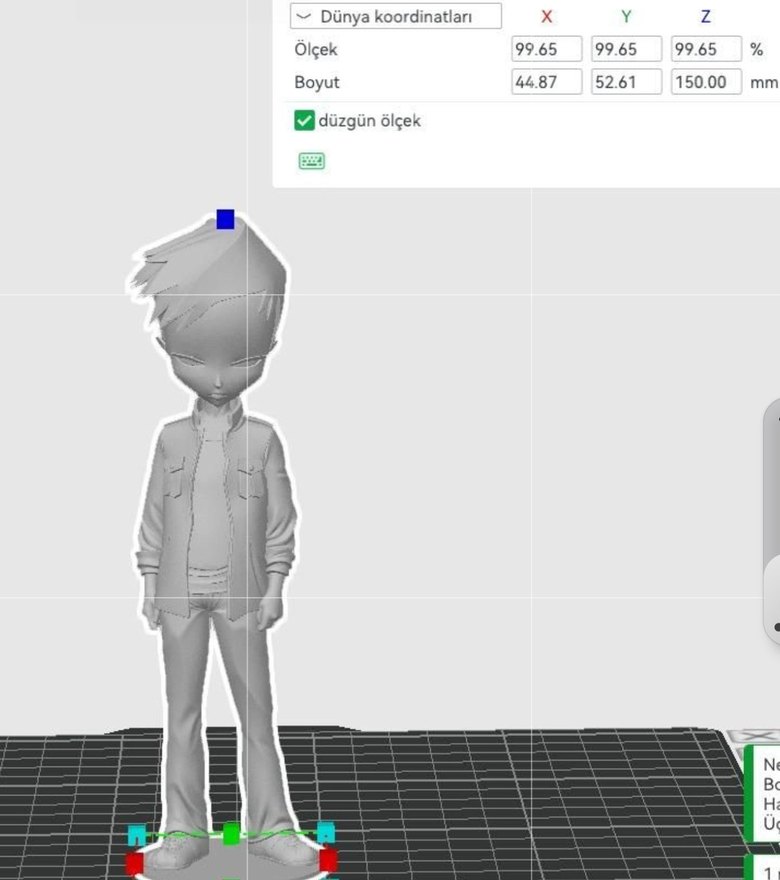Click the Ölçek Z percentage field
780x880 pixels.
click(x=706, y=49)
